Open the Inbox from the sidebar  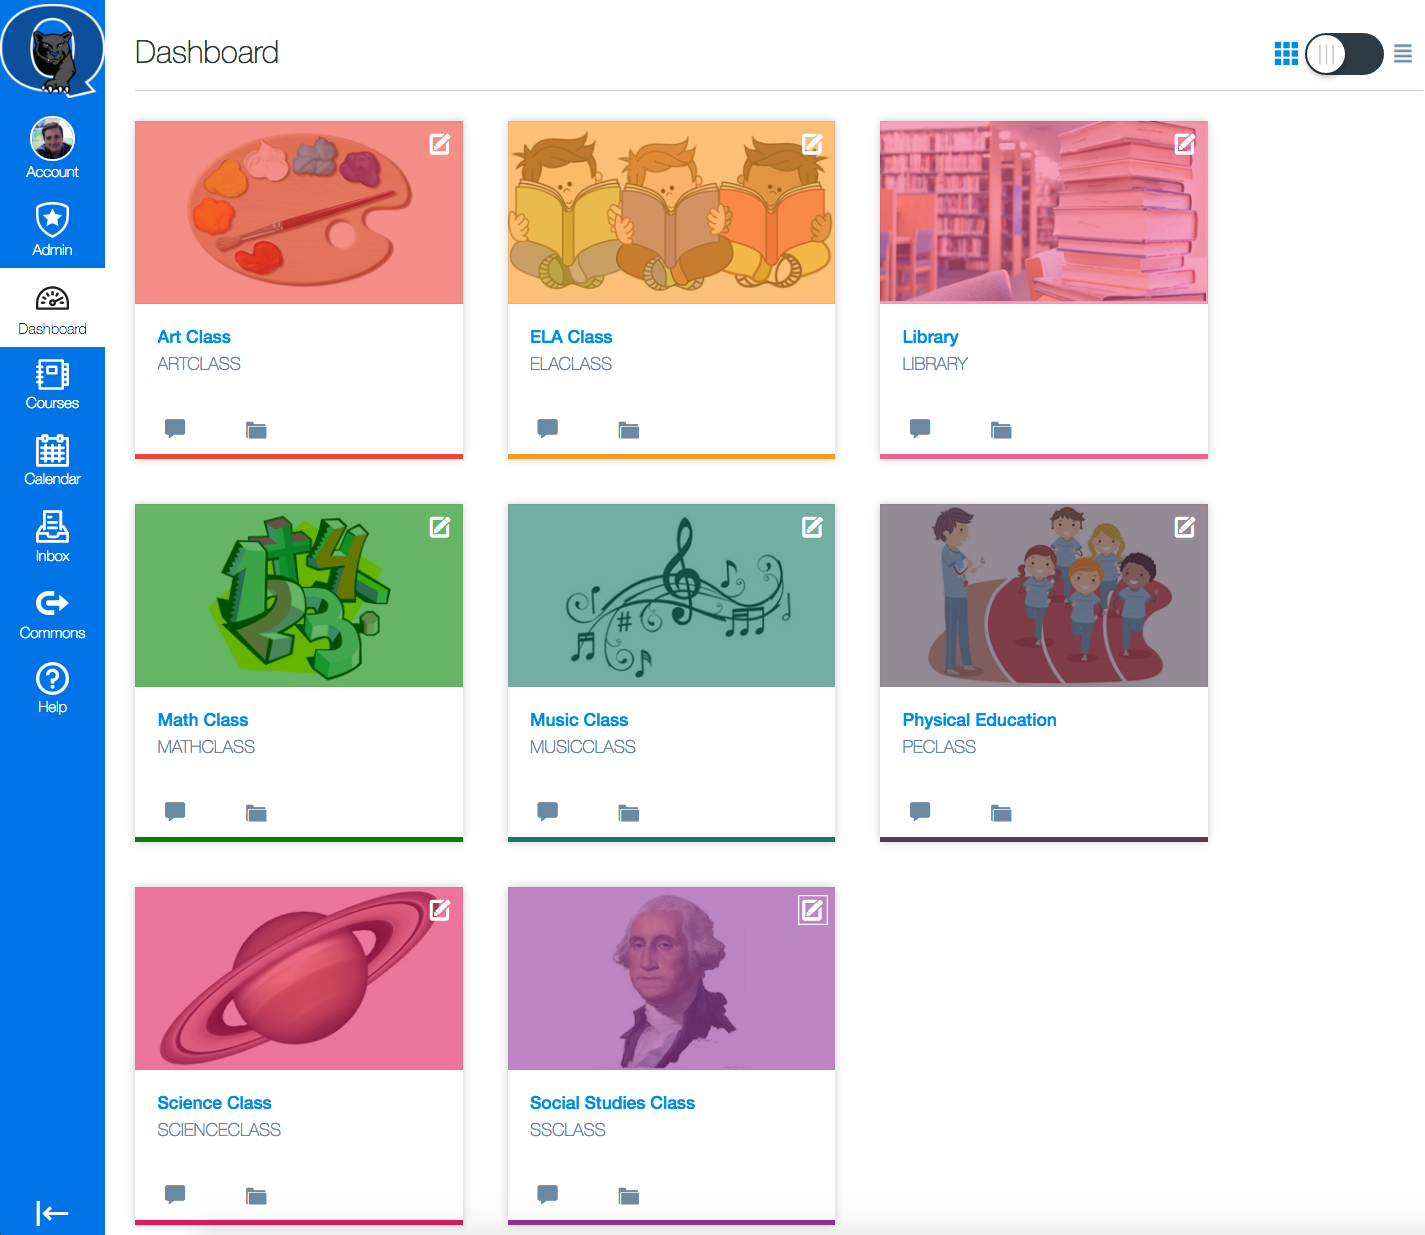(52, 537)
